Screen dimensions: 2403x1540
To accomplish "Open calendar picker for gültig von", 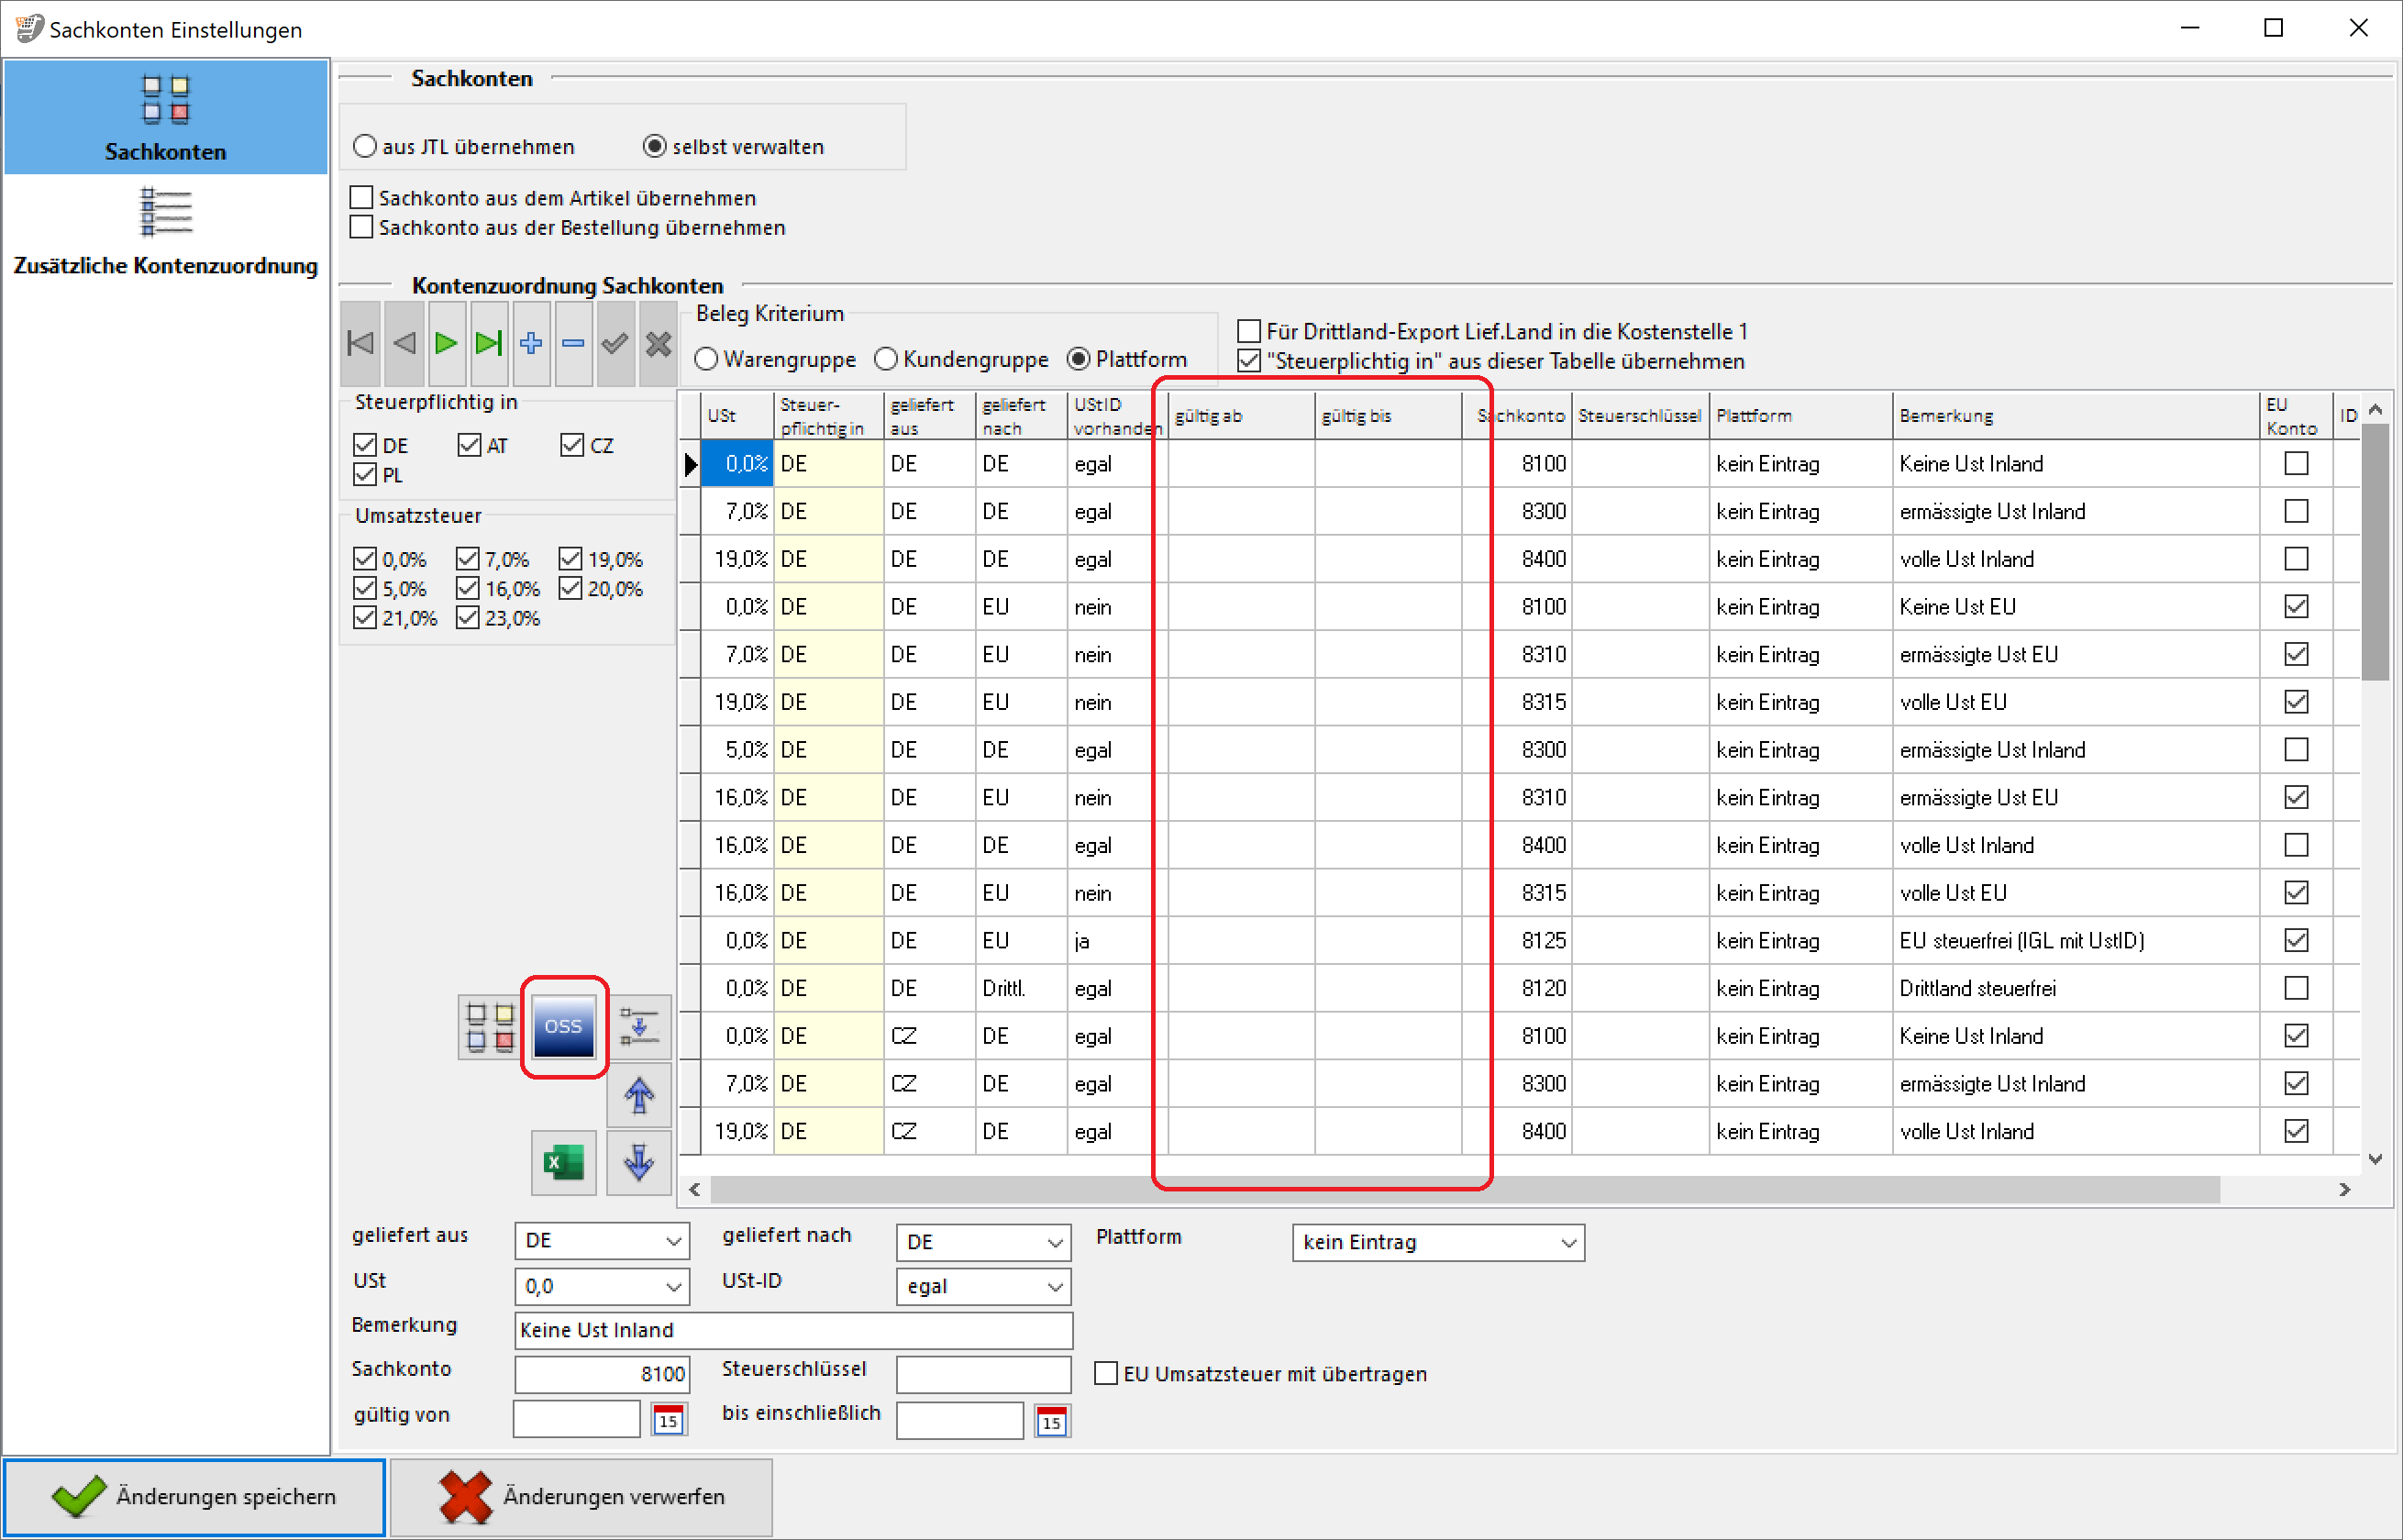I will (x=668, y=1420).
